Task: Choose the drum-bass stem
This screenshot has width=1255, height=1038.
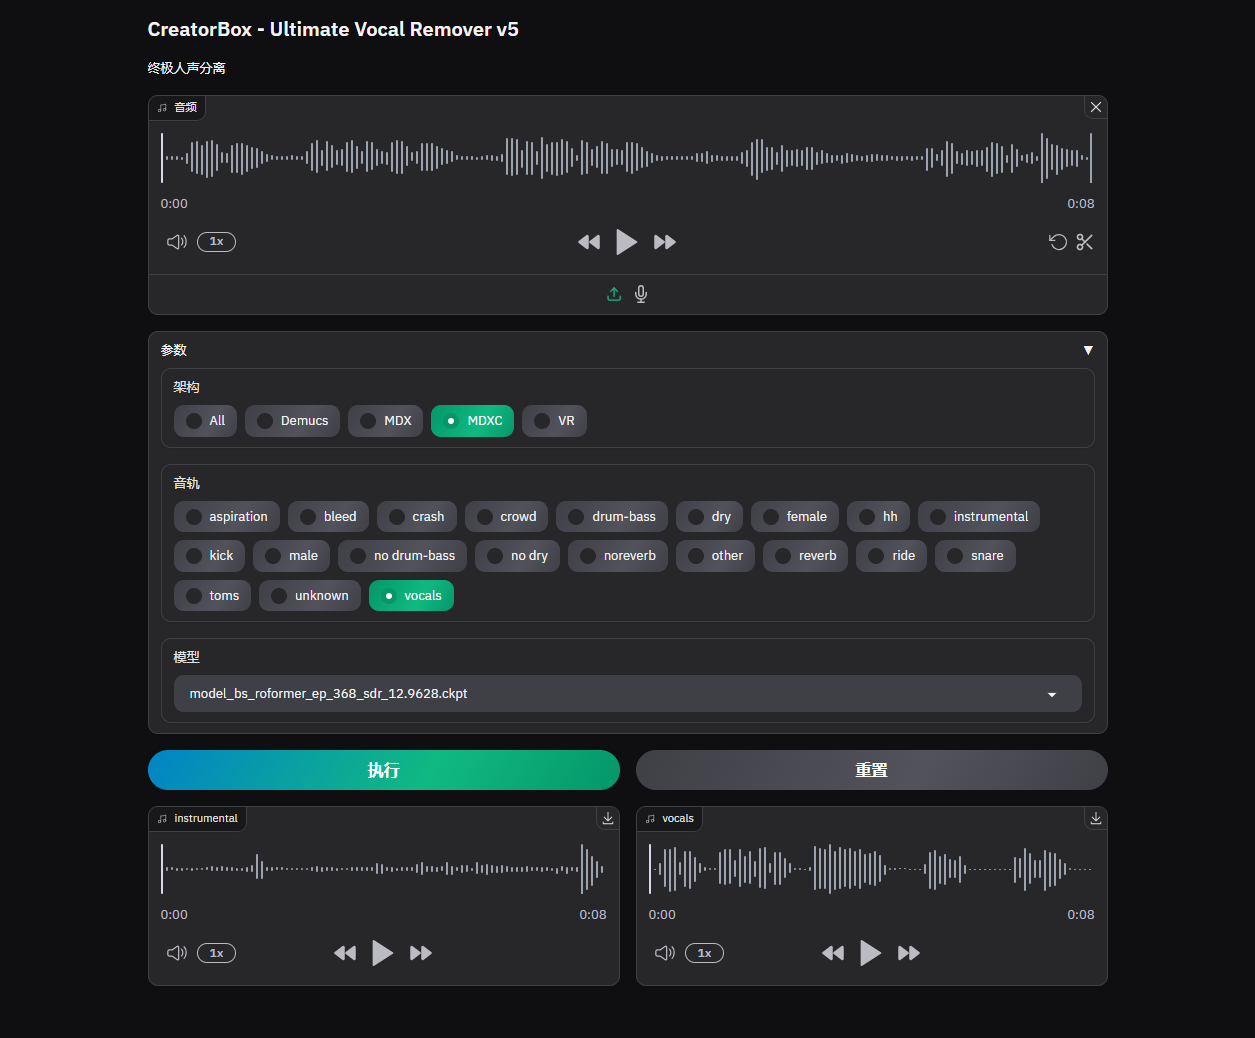Action: point(612,517)
